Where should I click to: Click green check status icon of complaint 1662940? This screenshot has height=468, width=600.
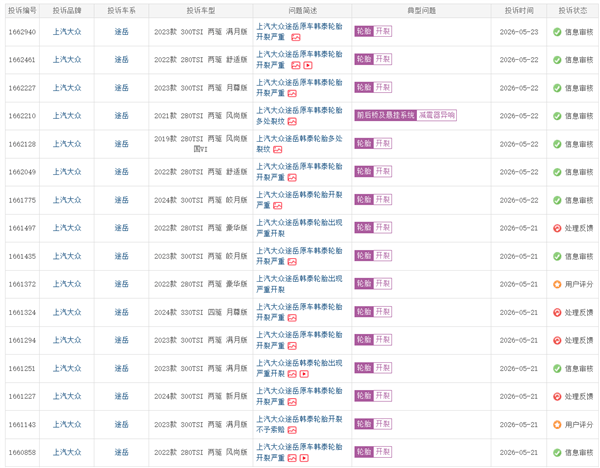(x=557, y=32)
